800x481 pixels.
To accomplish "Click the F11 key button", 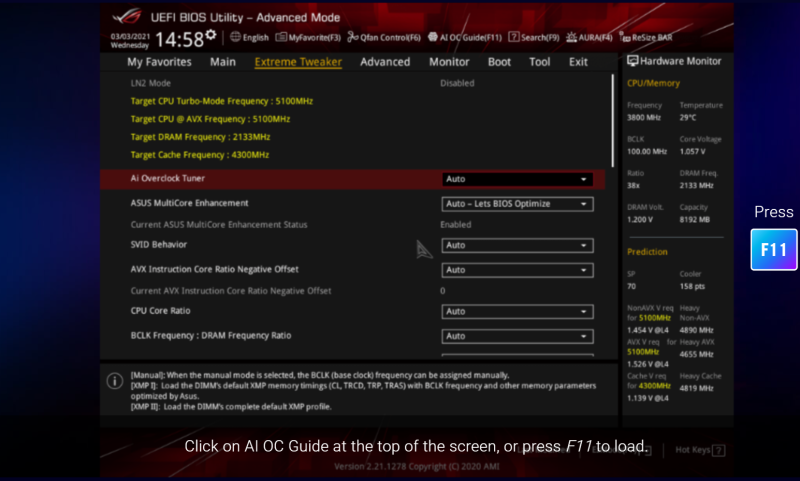I will pyautogui.click(x=773, y=249).
